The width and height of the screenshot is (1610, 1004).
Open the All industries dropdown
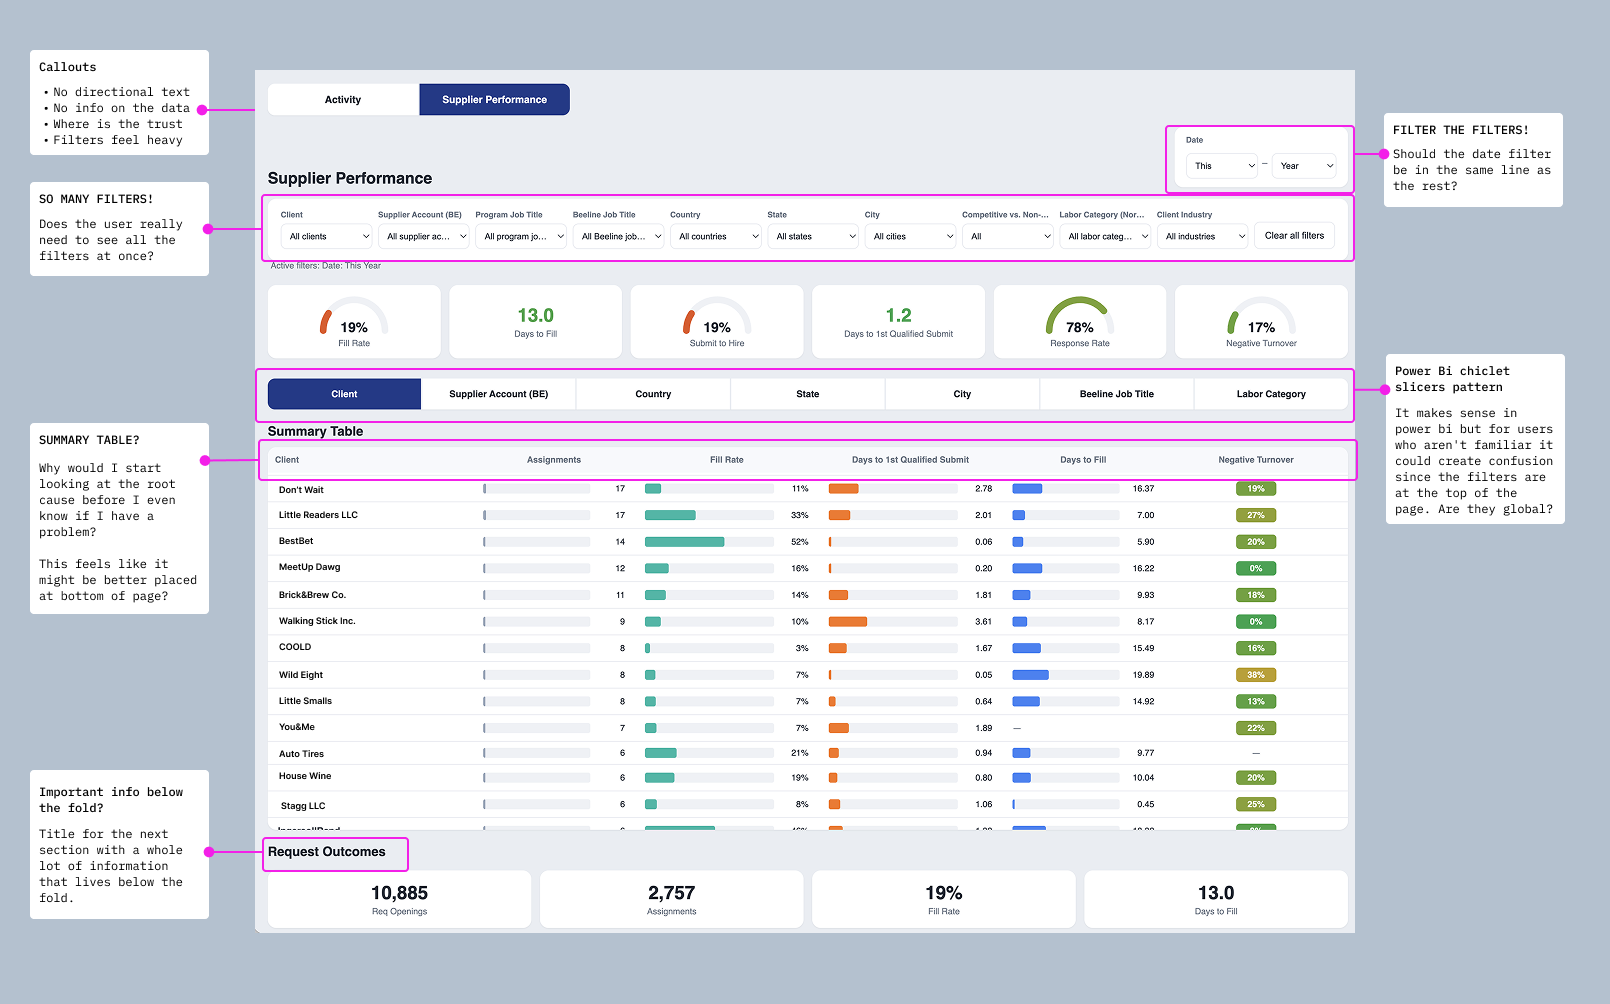(1203, 237)
